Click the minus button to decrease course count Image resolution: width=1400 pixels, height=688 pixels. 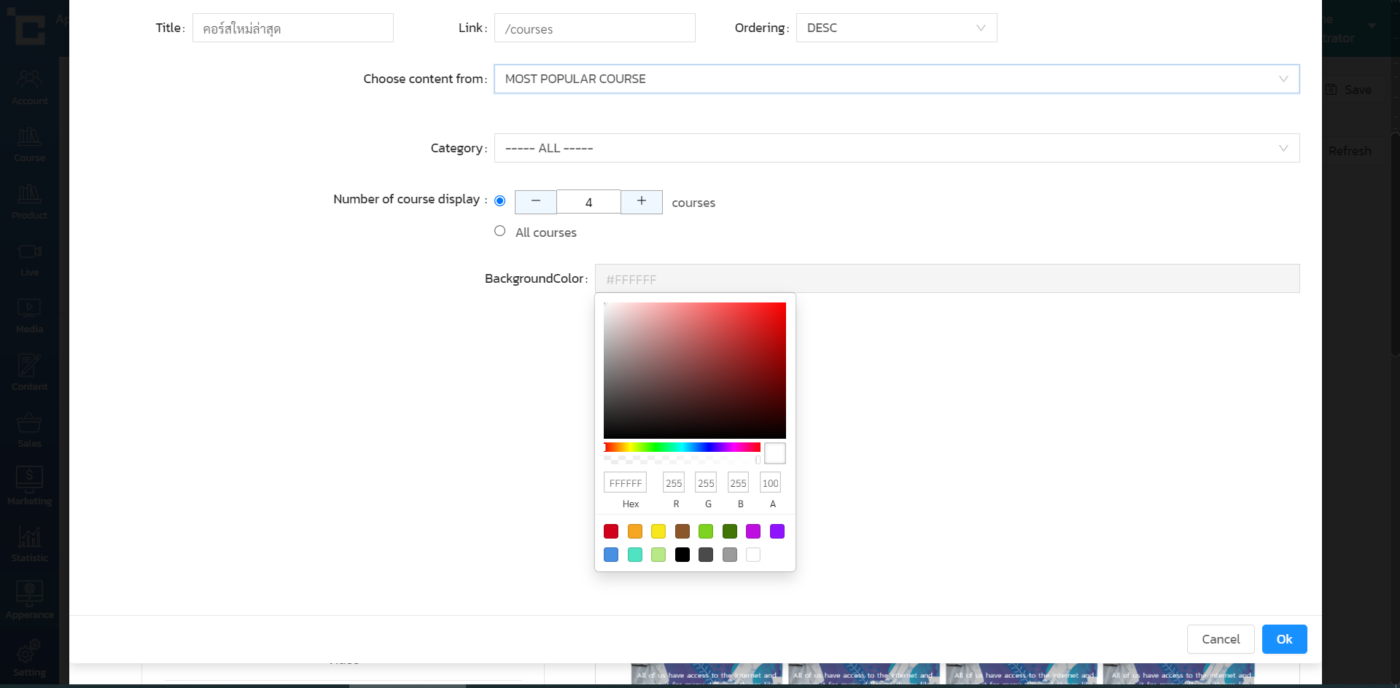[x=536, y=202]
